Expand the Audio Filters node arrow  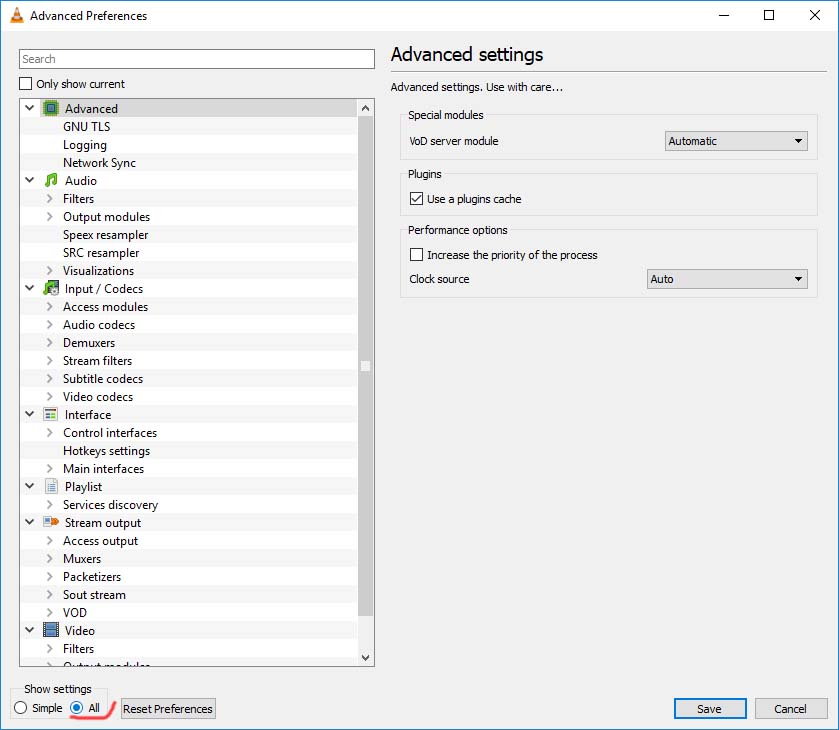coord(50,199)
